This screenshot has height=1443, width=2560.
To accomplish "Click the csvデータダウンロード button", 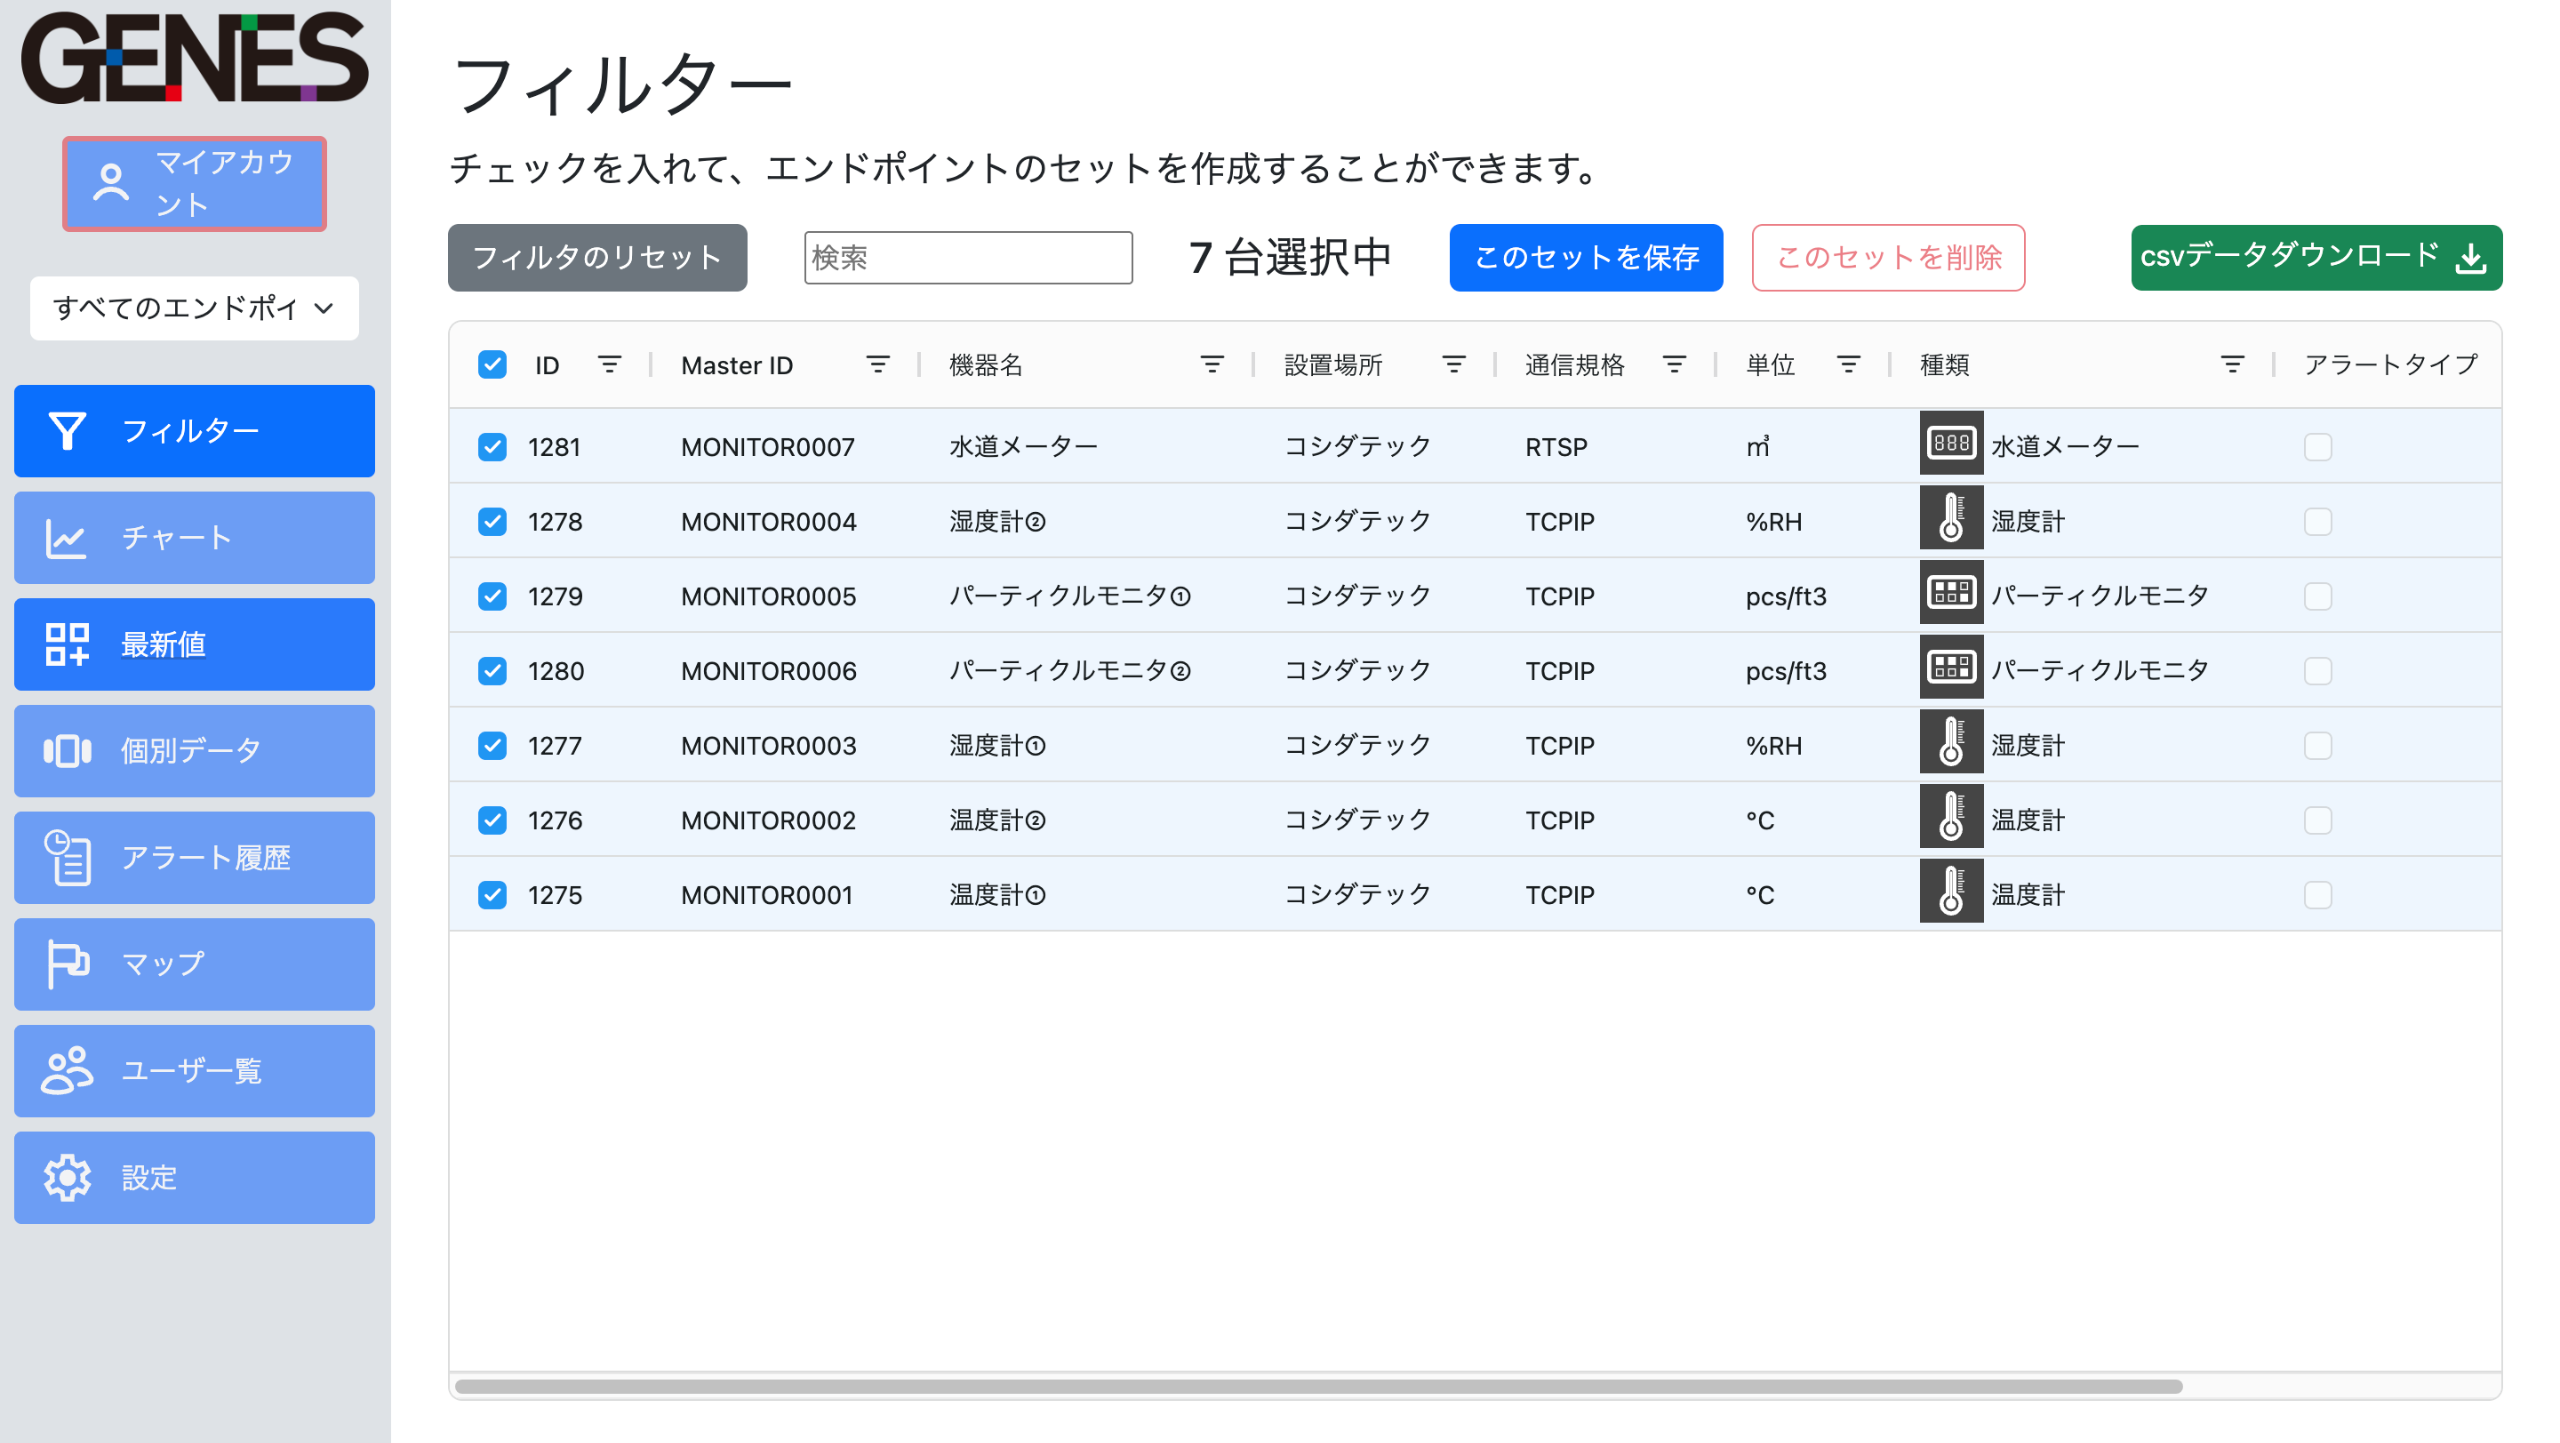I will point(2315,257).
